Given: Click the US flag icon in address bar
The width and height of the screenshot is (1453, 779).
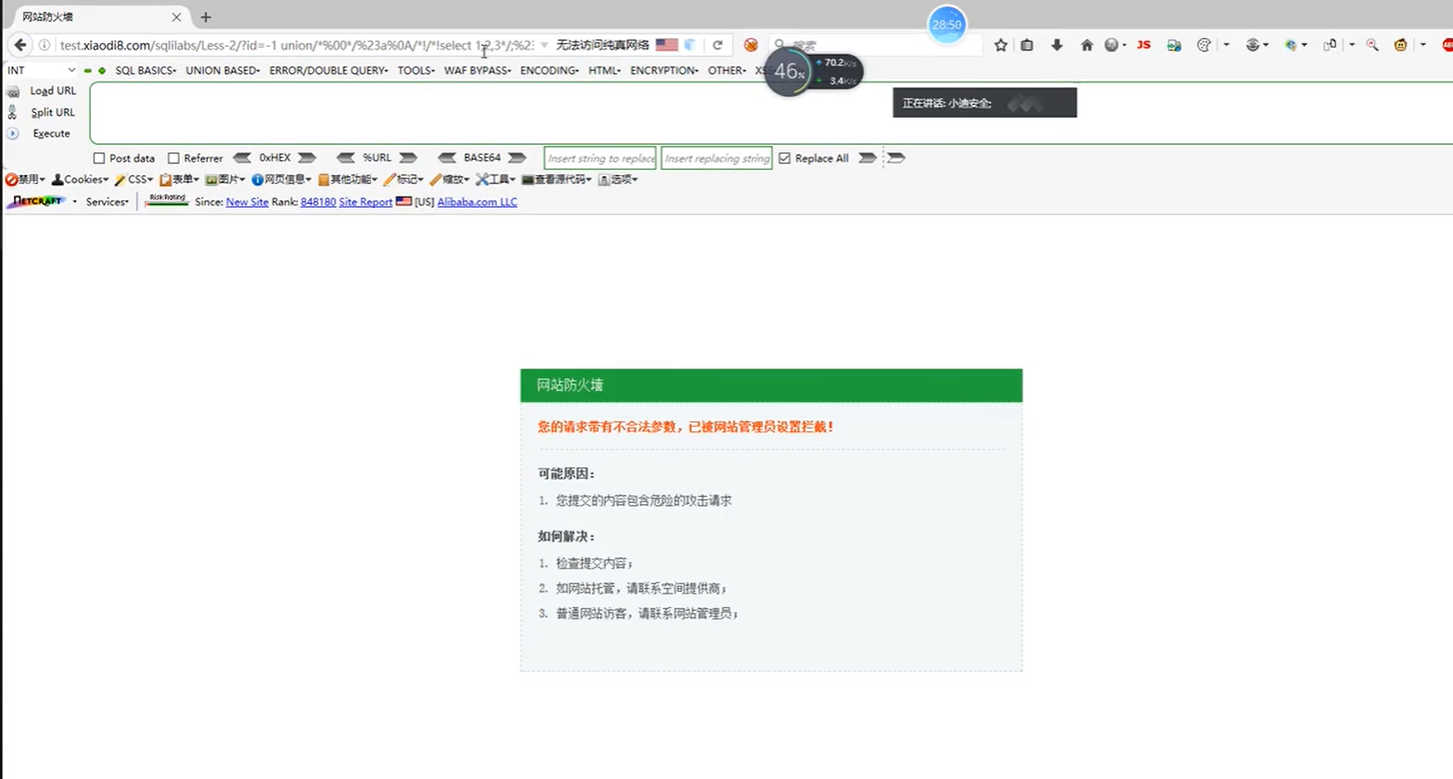Looking at the screenshot, I should [667, 45].
